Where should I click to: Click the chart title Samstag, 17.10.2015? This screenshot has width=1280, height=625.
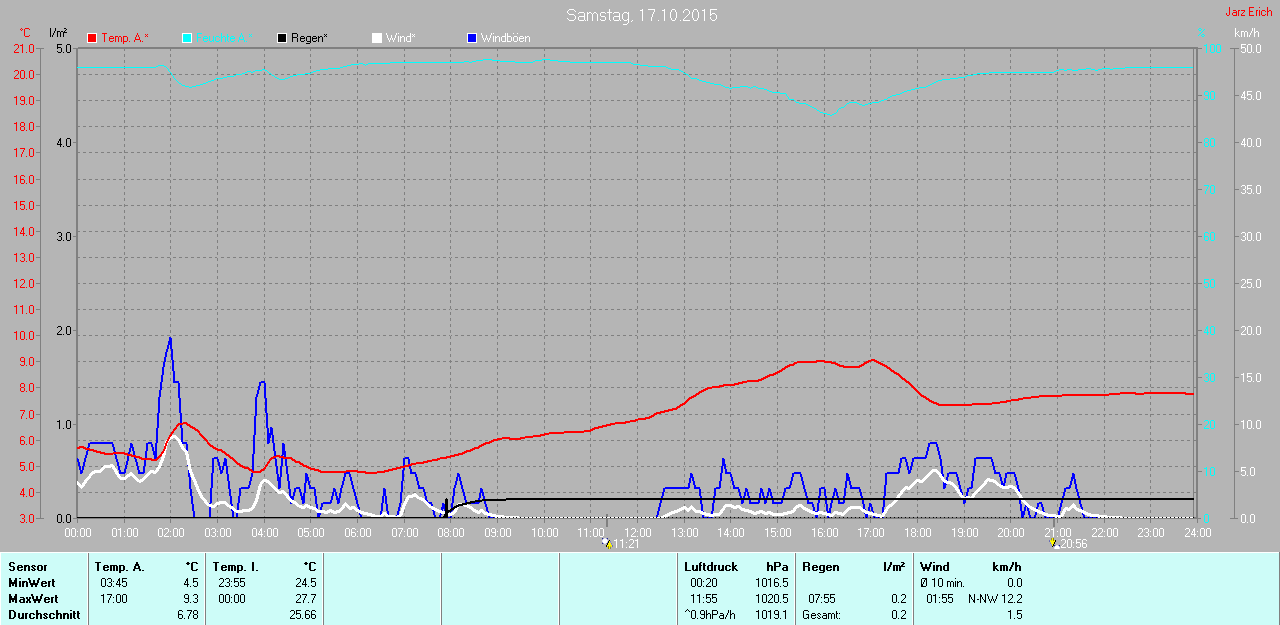pyautogui.click(x=641, y=15)
